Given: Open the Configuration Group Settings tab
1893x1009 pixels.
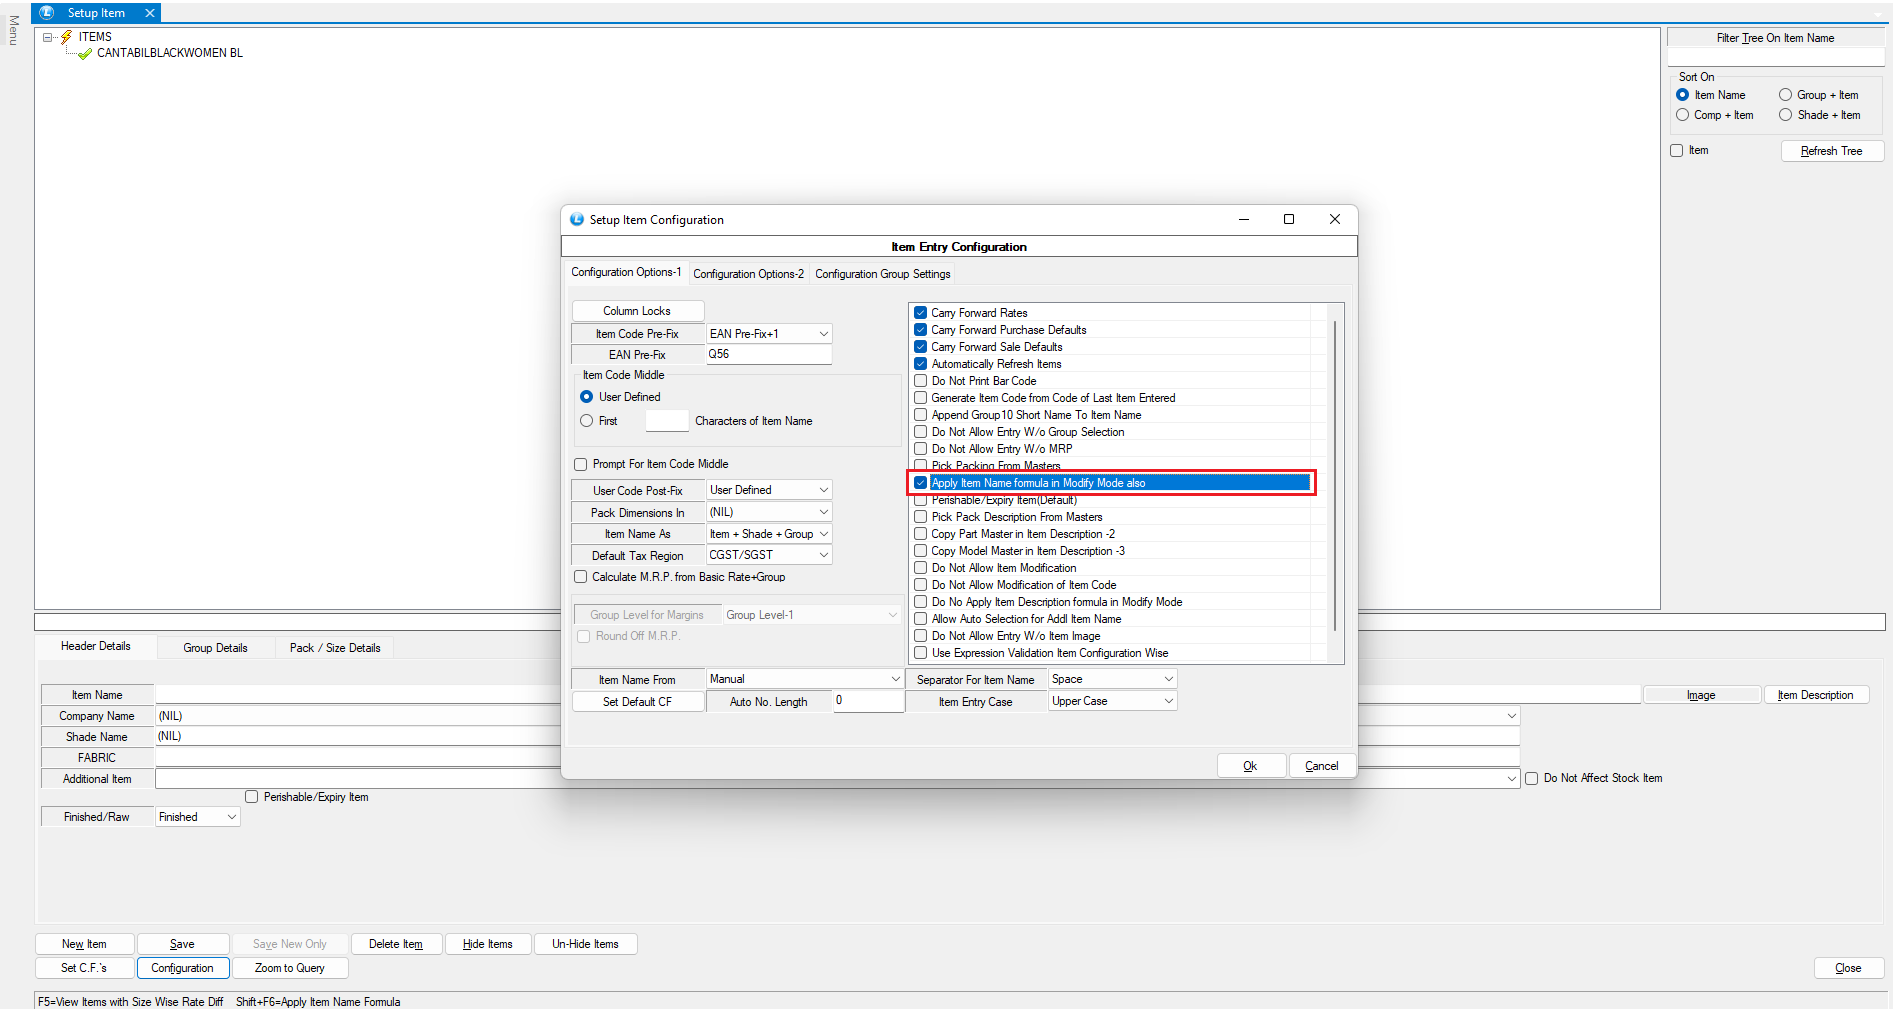Looking at the screenshot, I should tap(882, 274).
